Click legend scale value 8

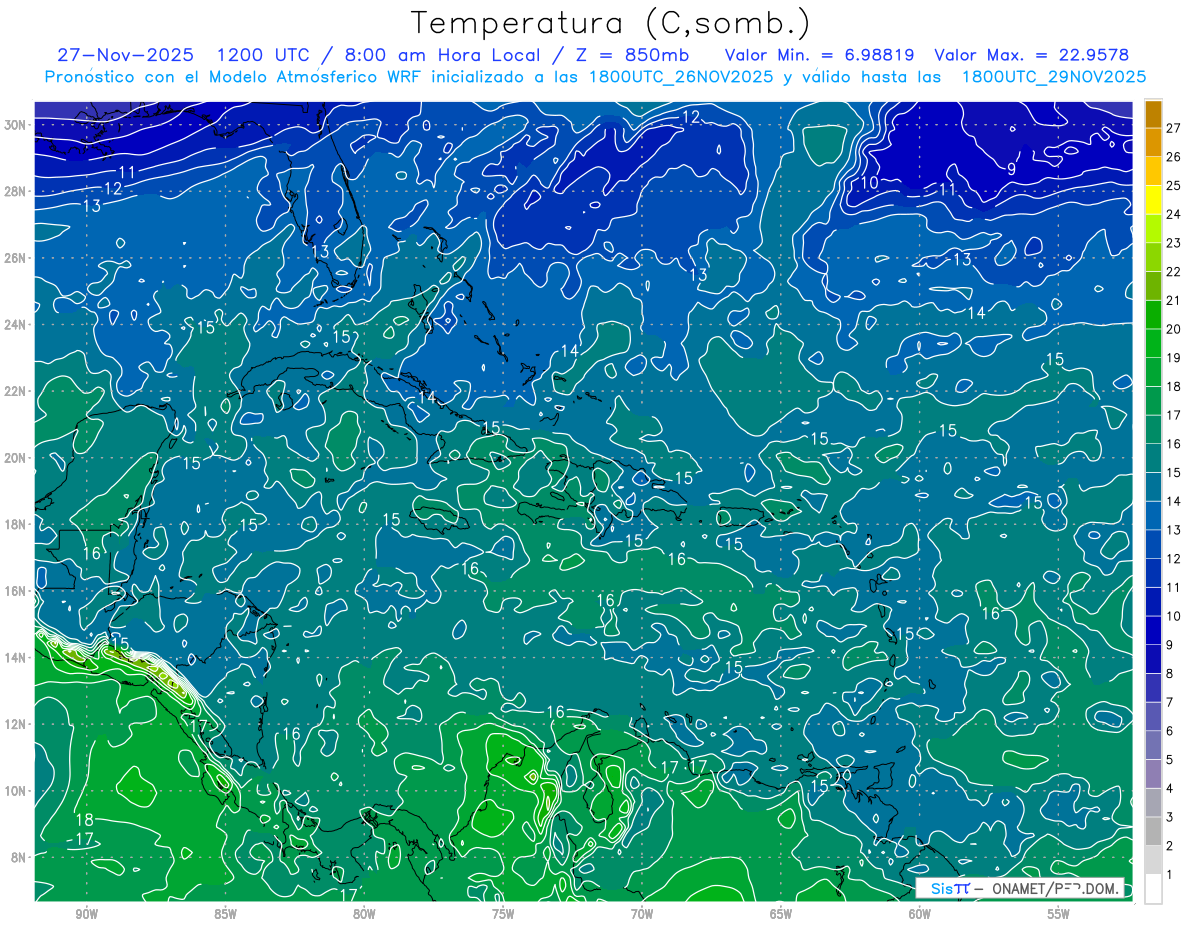tap(1171, 674)
